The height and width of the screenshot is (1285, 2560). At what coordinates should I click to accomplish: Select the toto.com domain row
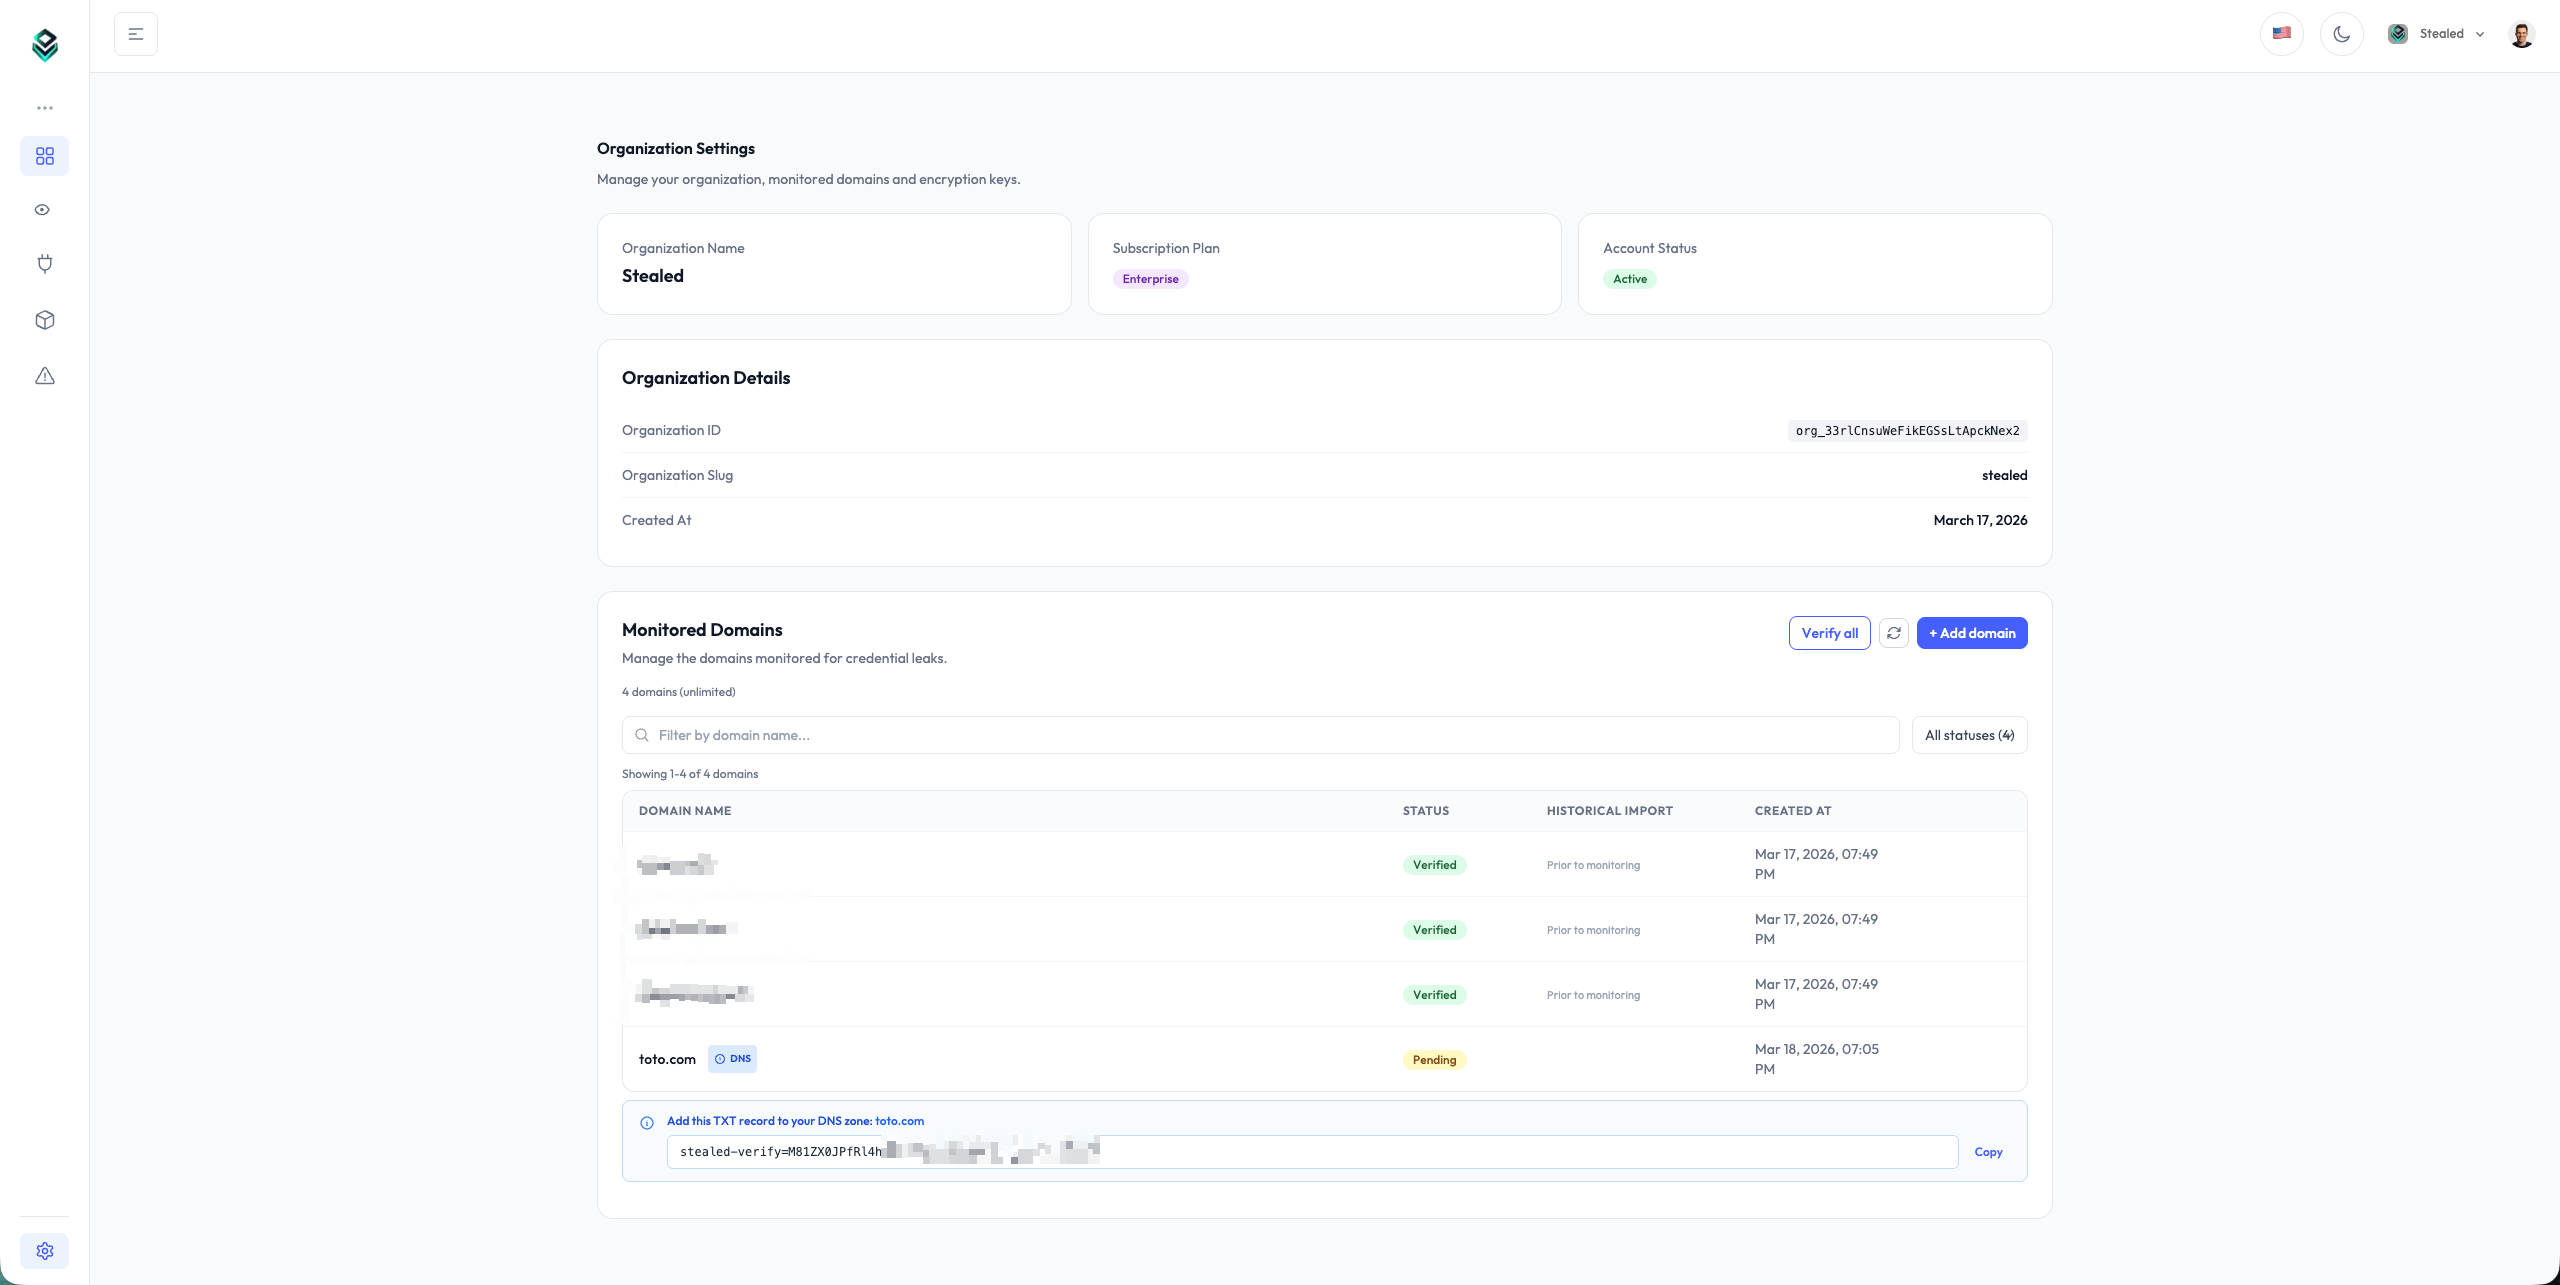(666, 1058)
